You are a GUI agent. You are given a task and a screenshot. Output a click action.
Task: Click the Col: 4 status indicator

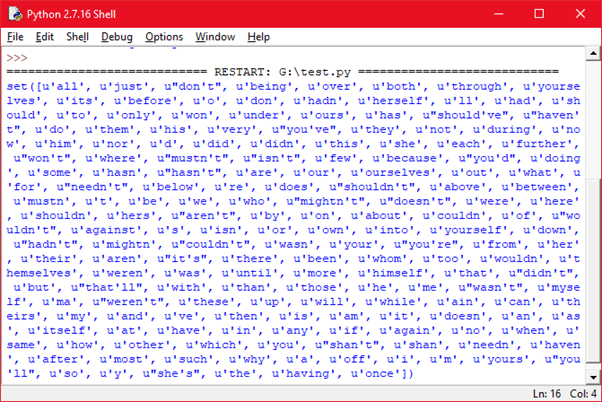click(577, 394)
